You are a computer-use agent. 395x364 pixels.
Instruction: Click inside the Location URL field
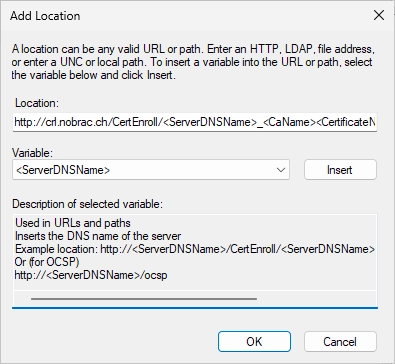click(x=195, y=122)
